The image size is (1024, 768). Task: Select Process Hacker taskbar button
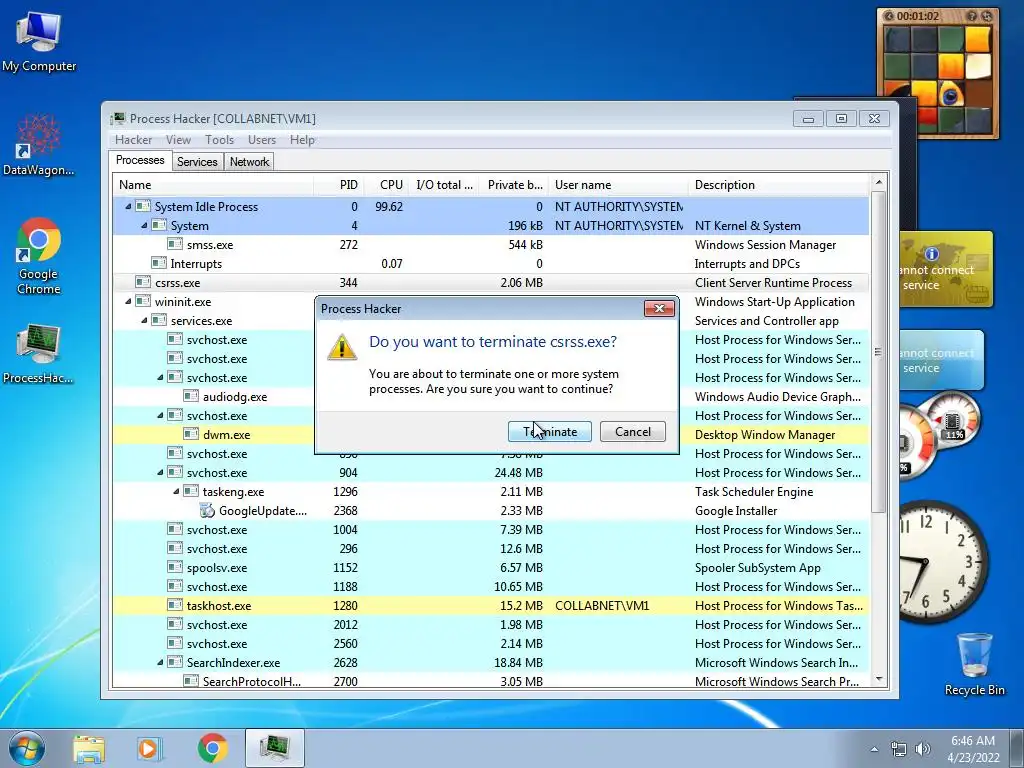click(x=275, y=748)
